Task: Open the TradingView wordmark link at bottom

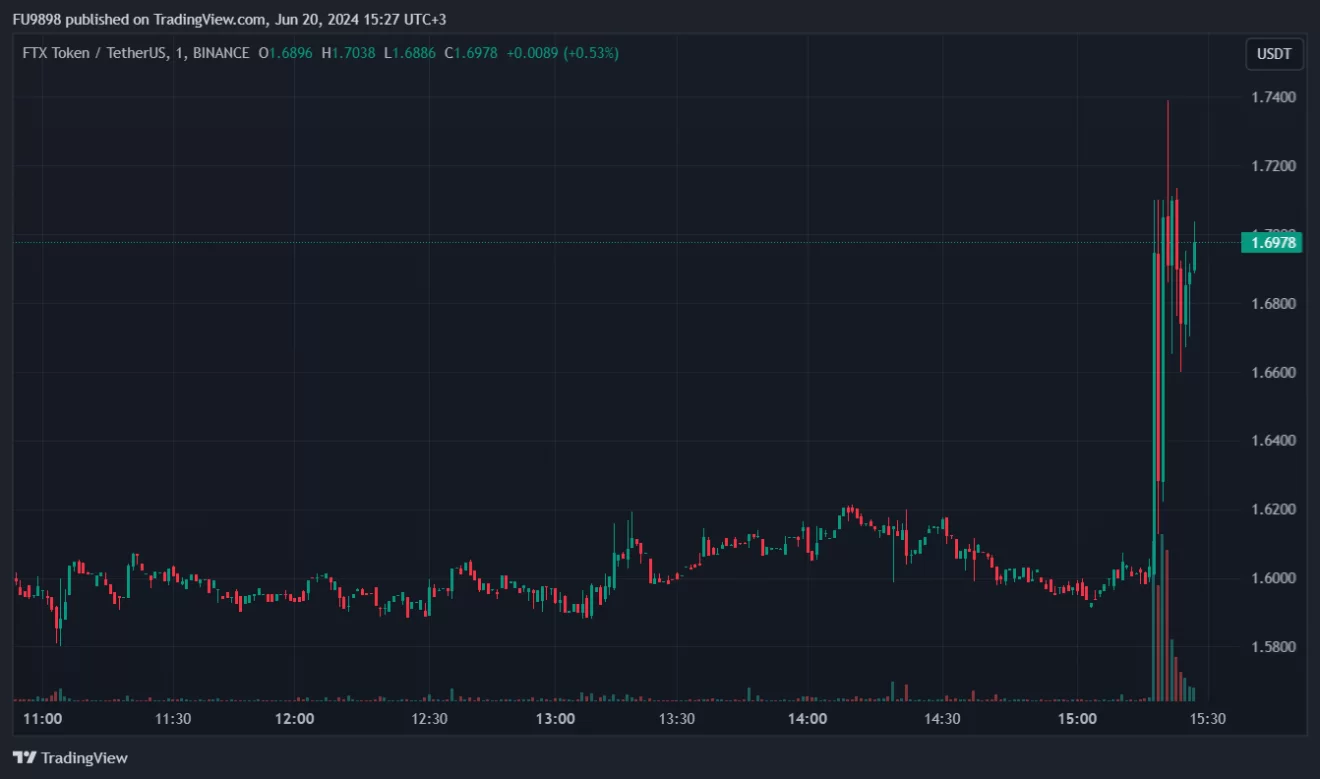Action: 84,758
